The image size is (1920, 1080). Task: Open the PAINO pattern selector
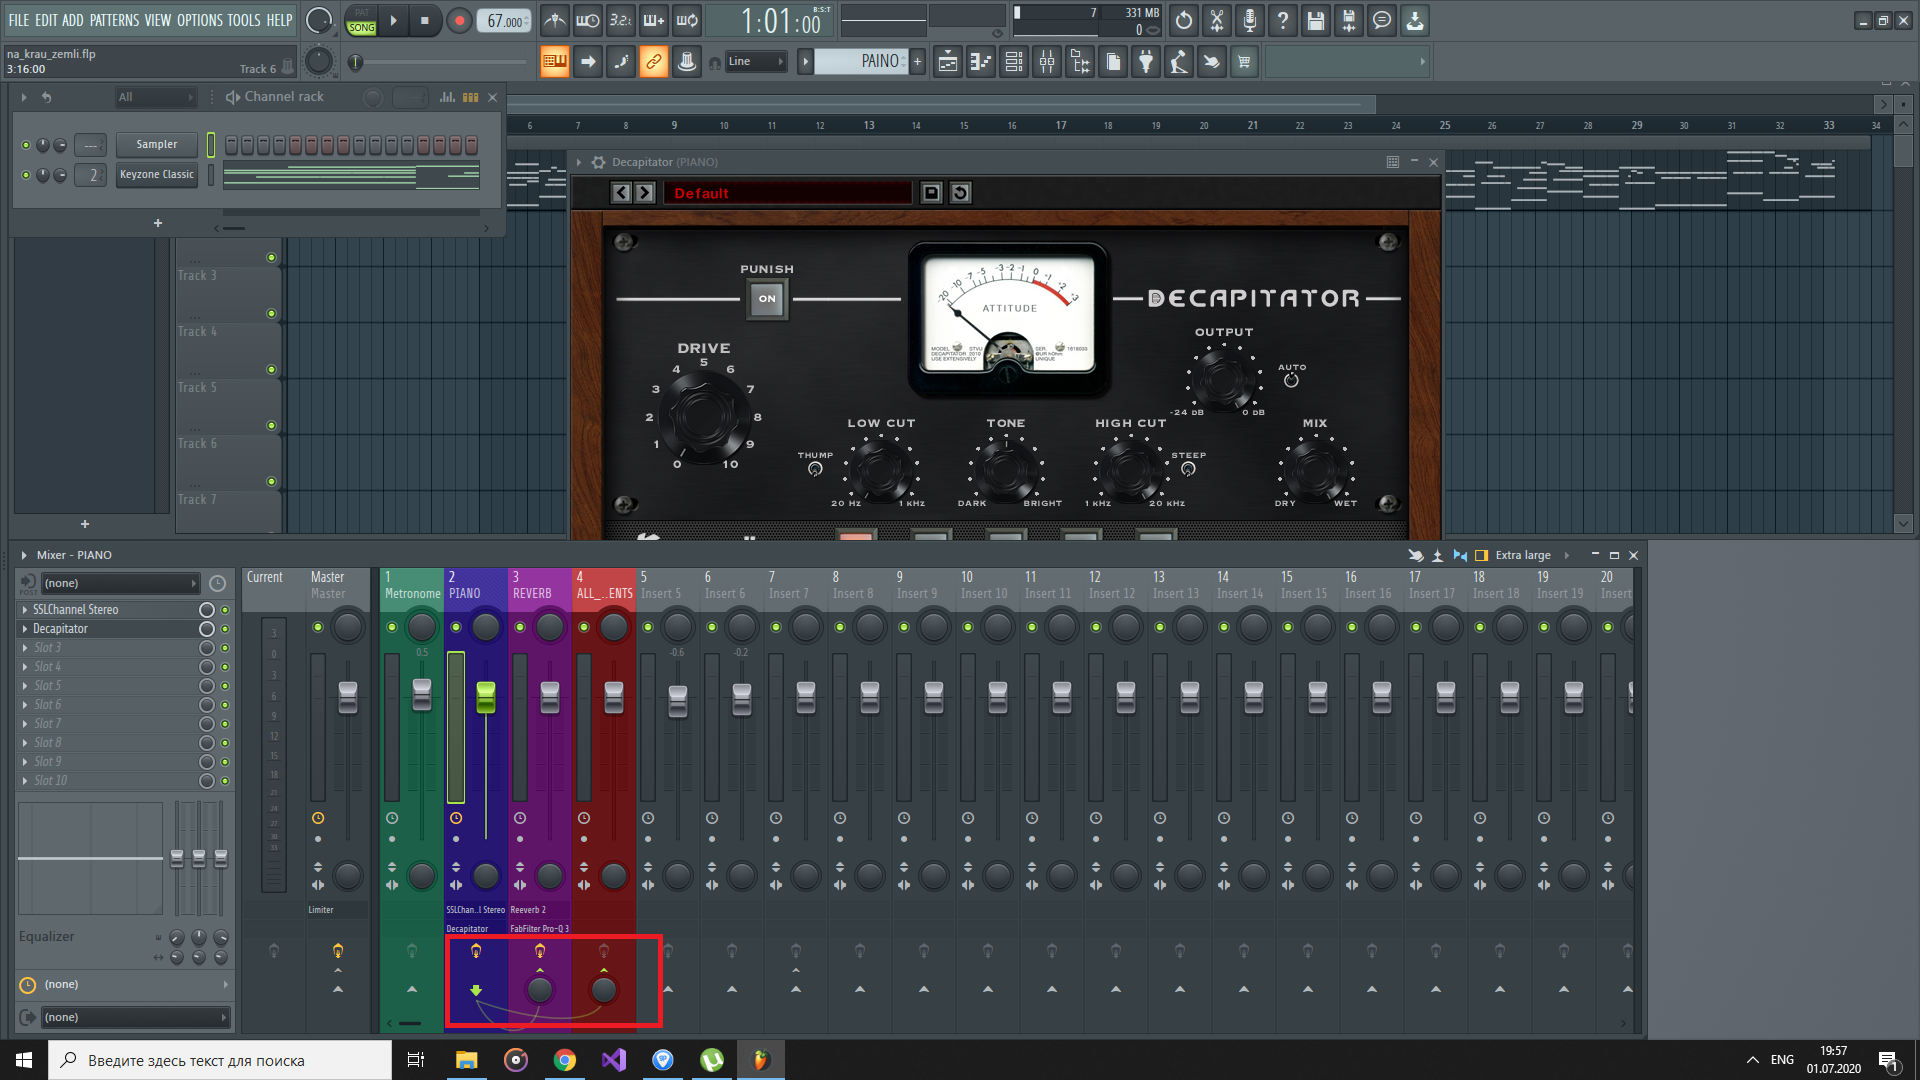point(860,62)
